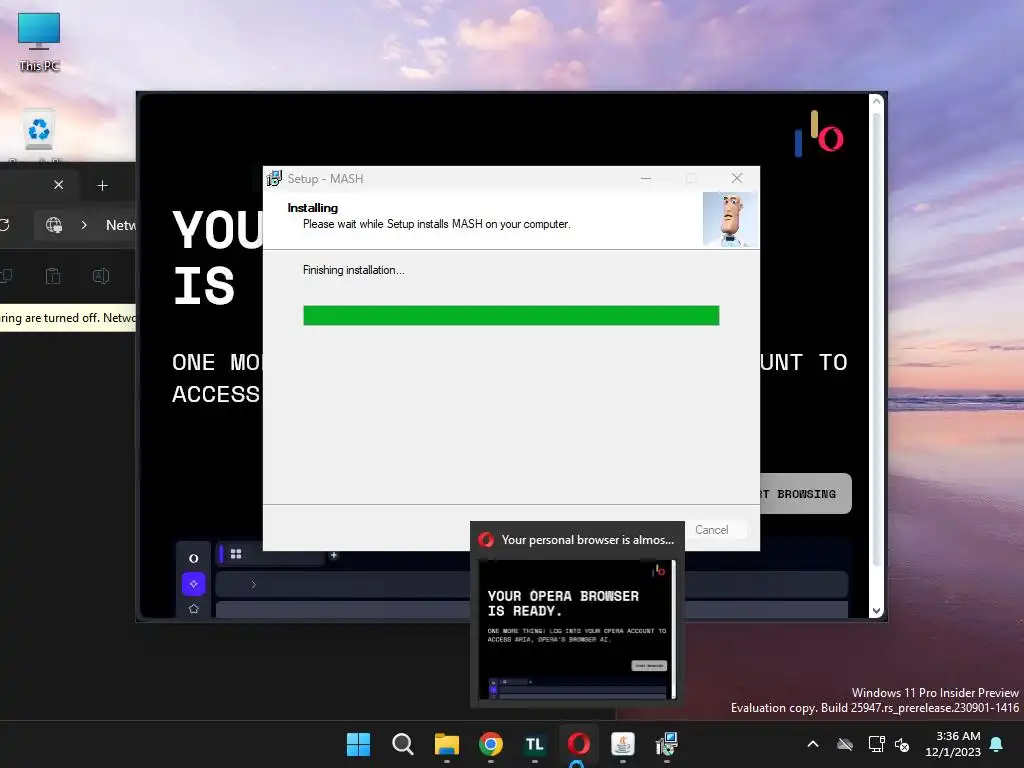1024x768 pixels.
Task: Open the TL app from taskbar
Action: click(534, 744)
